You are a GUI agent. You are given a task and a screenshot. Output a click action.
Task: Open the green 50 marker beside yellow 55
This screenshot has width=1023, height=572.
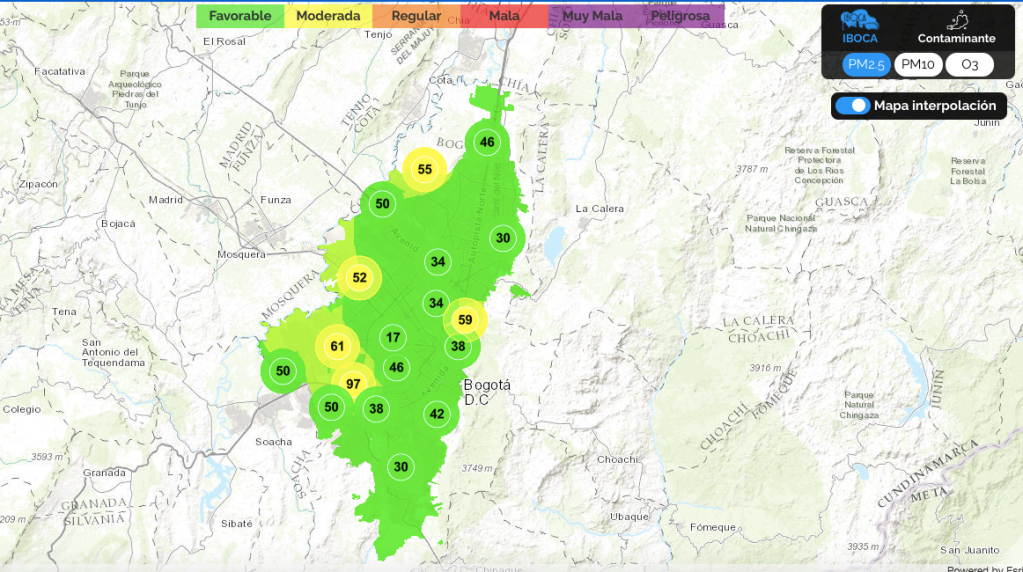[x=382, y=203]
